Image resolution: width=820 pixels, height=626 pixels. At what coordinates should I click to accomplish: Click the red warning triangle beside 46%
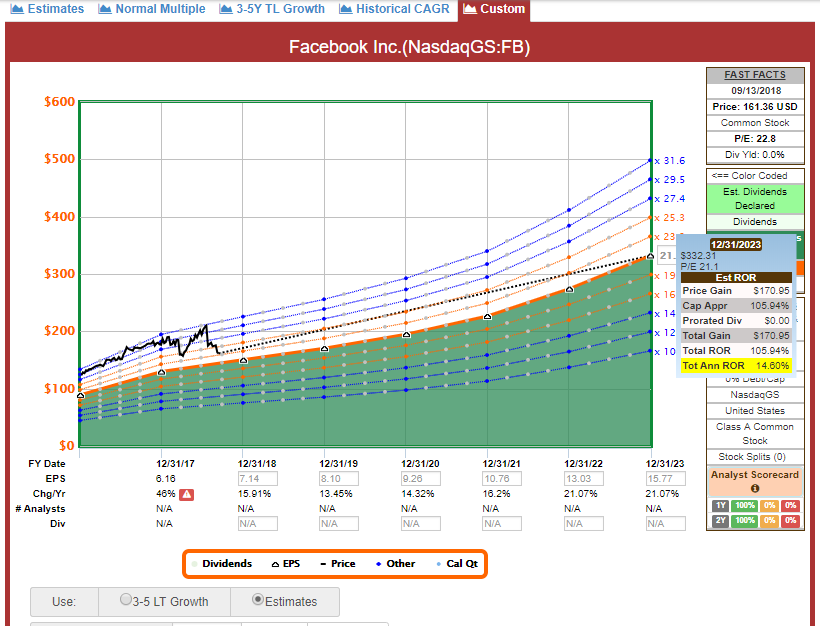tap(186, 494)
